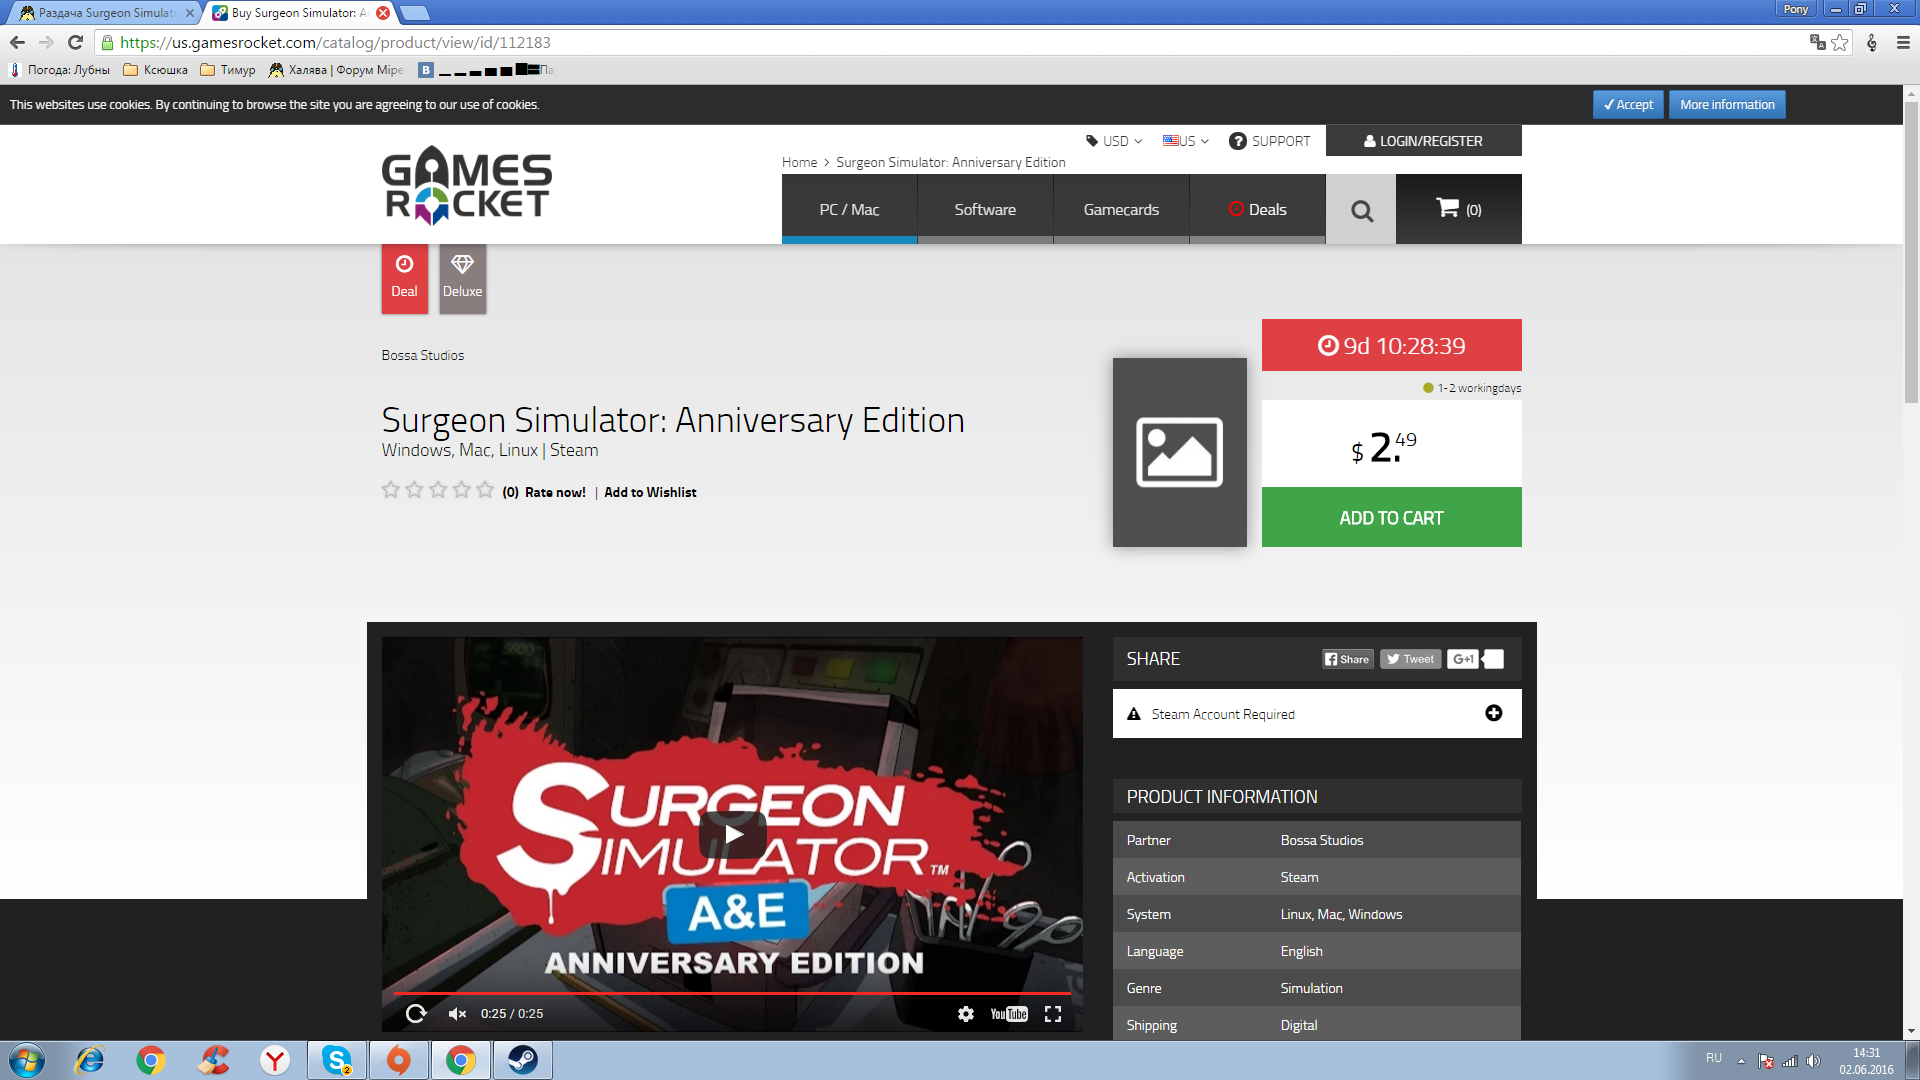The width and height of the screenshot is (1920, 1080).
Task: Rate the game five stars
Action: [x=485, y=490]
